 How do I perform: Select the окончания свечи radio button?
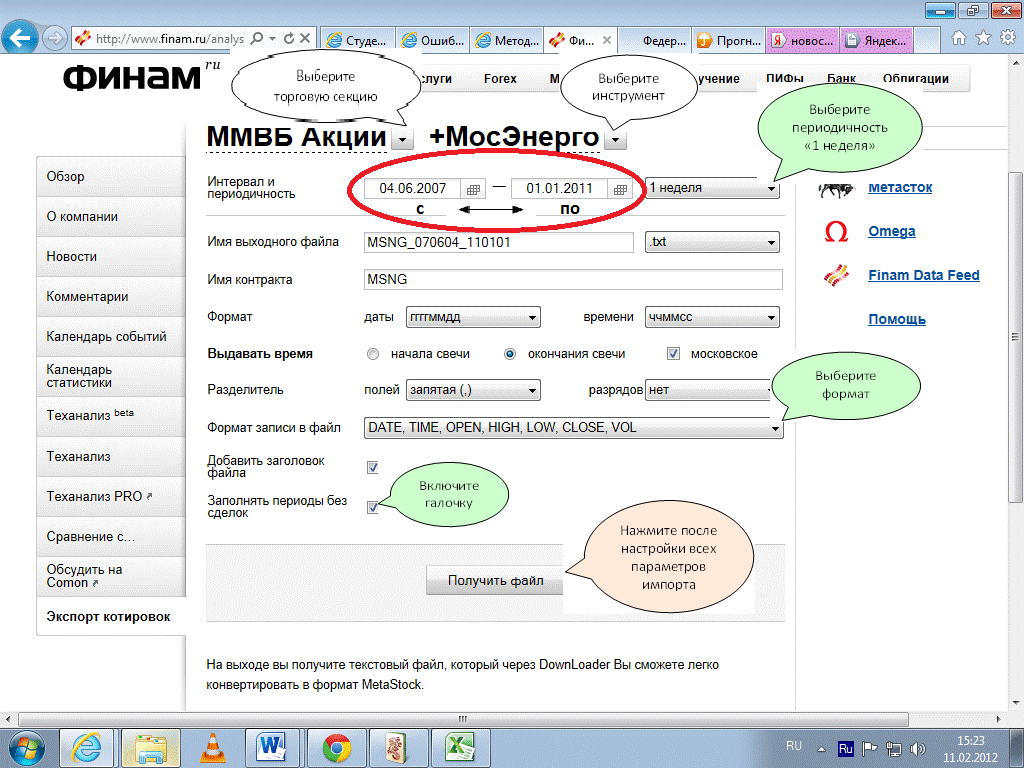point(509,354)
